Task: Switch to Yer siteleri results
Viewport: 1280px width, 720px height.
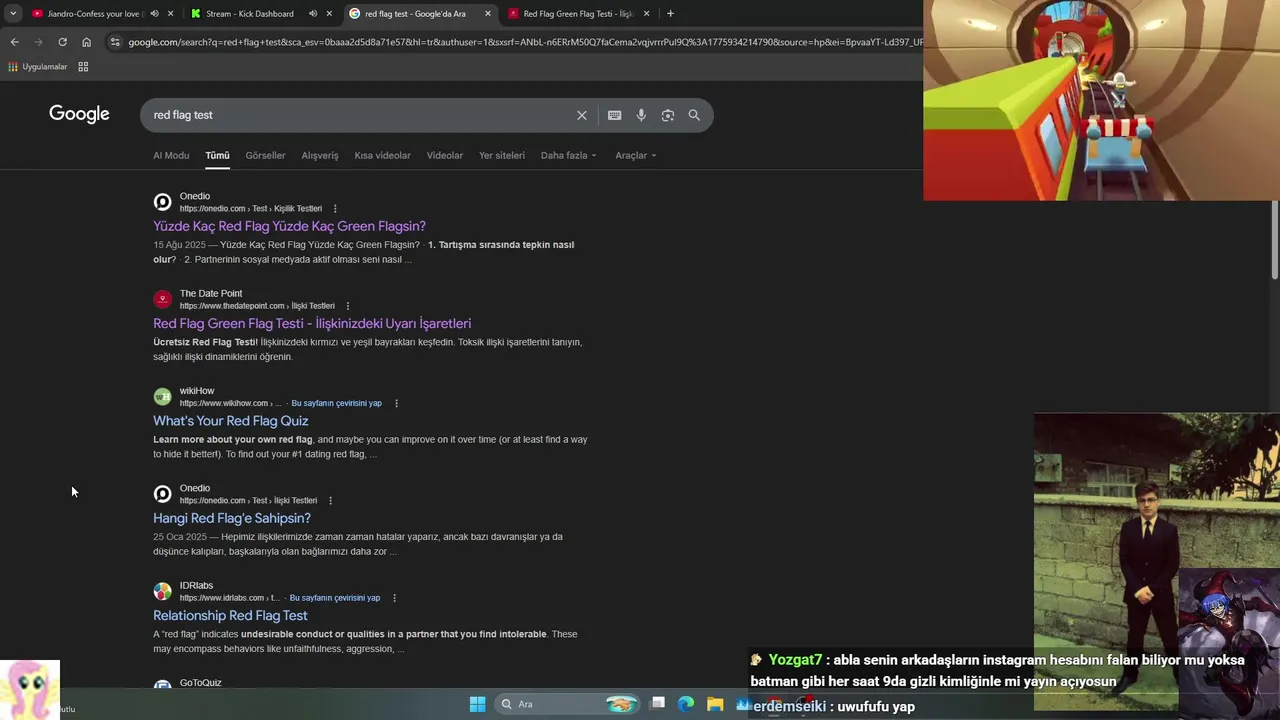Action: [502, 155]
